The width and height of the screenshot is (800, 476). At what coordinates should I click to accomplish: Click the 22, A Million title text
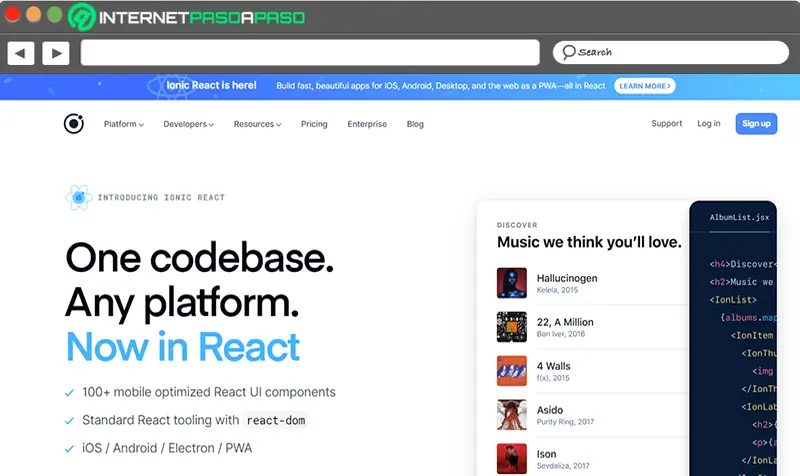point(565,322)
